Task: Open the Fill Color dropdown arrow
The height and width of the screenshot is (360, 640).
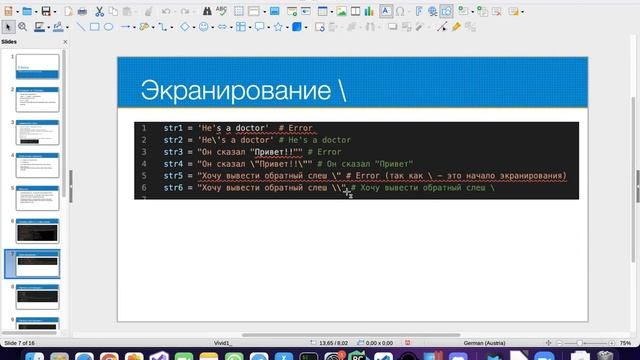Action: coord(67,27)
